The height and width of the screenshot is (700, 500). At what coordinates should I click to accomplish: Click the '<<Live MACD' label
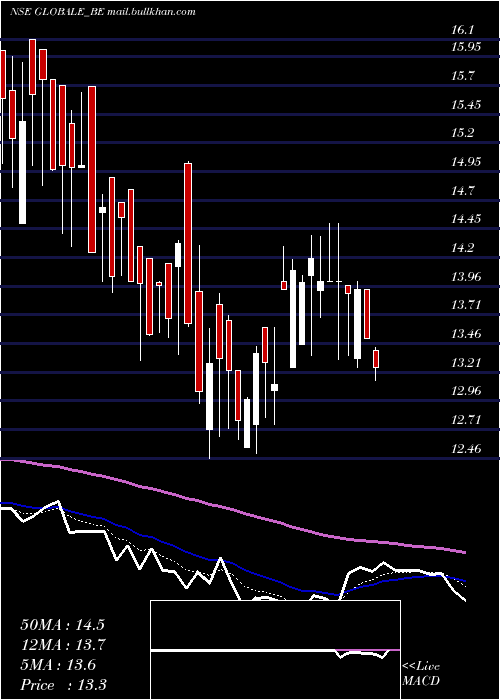[x=421, y=674]
